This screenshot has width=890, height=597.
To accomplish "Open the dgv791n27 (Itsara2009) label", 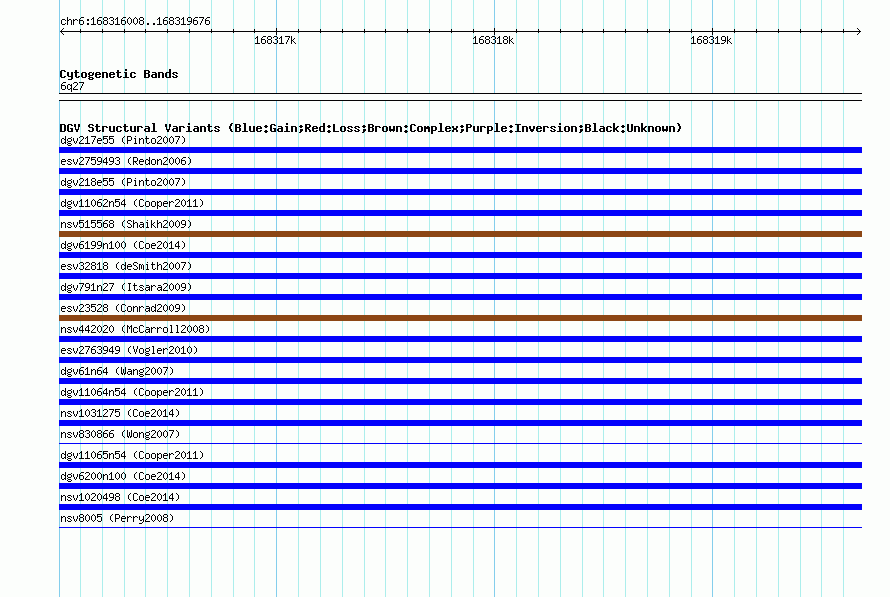I will 126,287.
